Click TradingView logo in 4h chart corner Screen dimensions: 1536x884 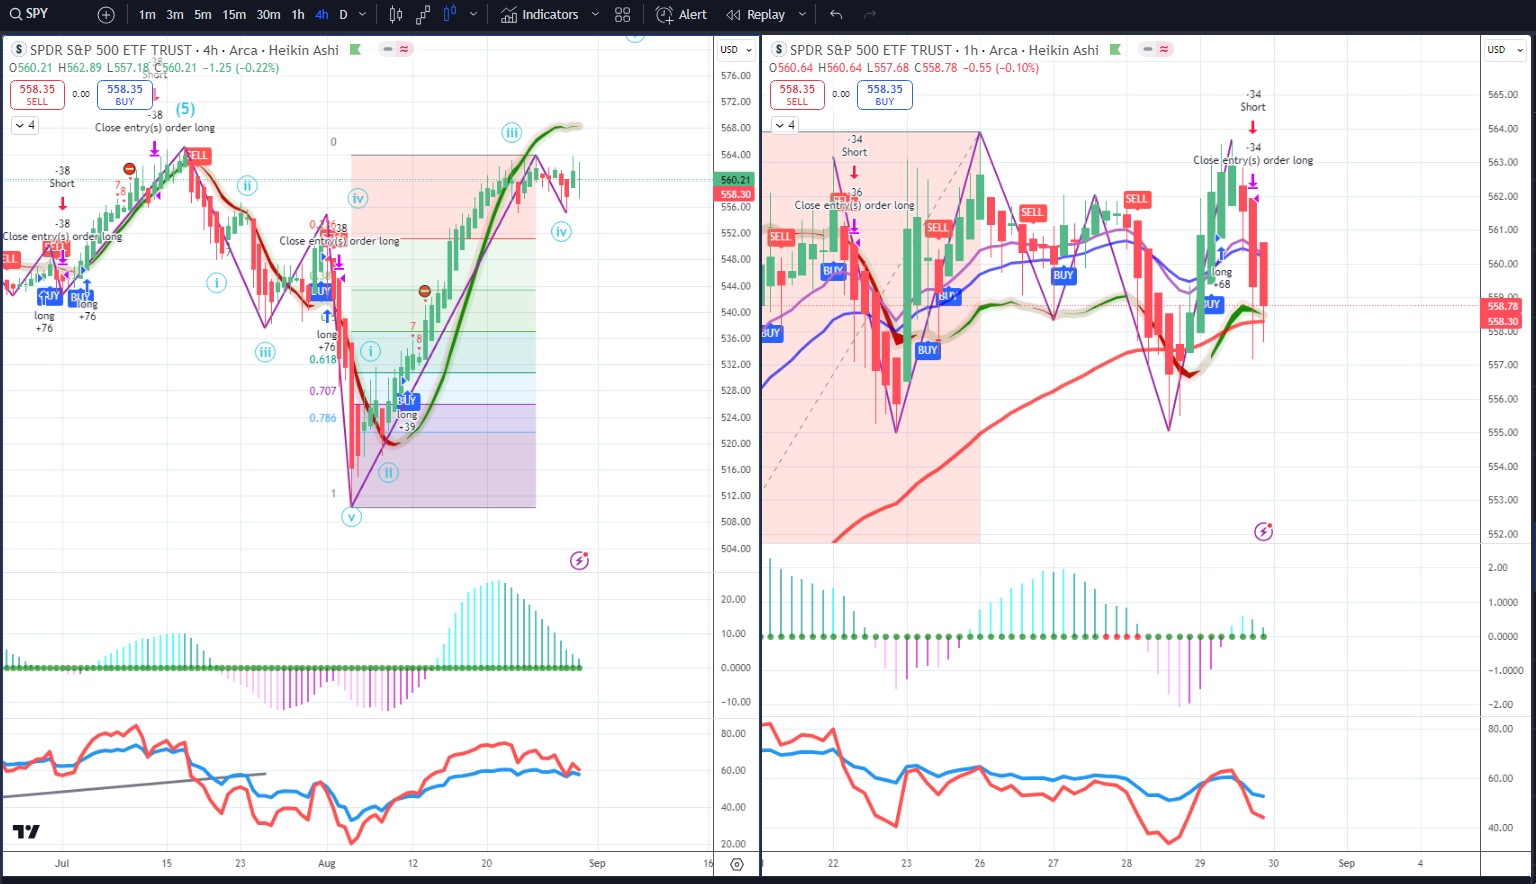(26, 832)
